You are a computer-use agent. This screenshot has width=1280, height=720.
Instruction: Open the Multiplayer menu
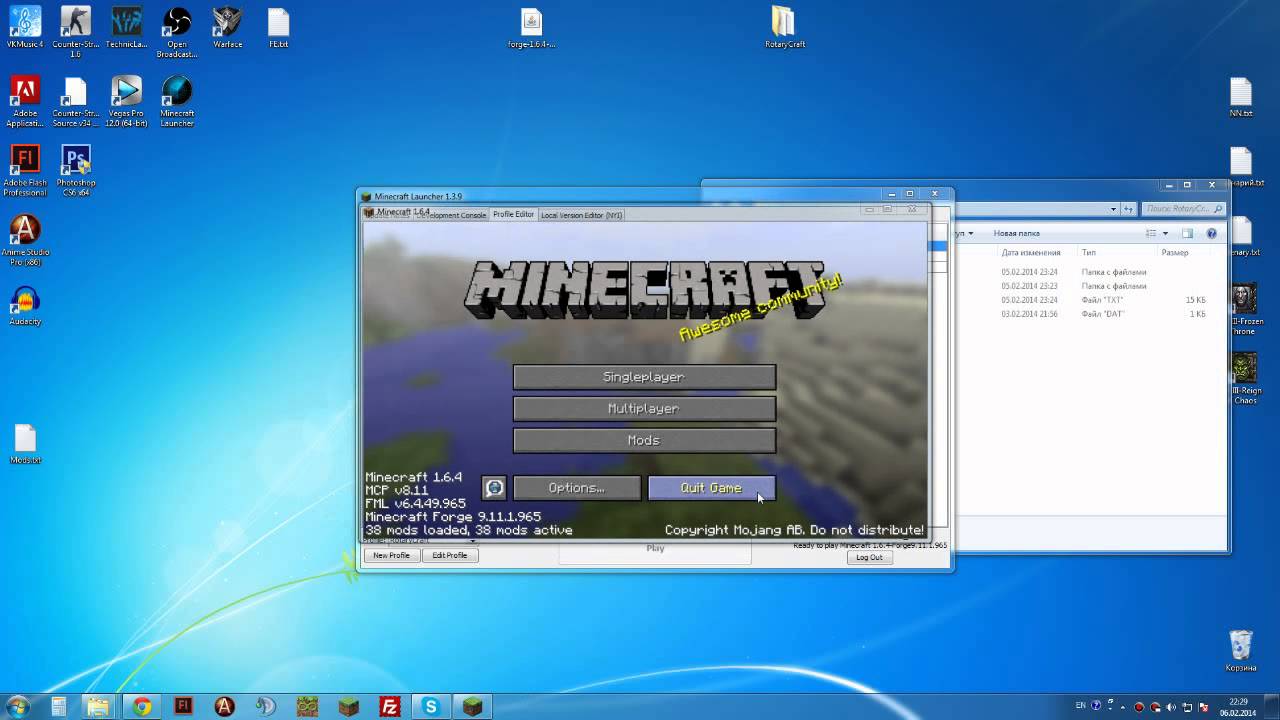pyautogui.click(x=644, y=409)
